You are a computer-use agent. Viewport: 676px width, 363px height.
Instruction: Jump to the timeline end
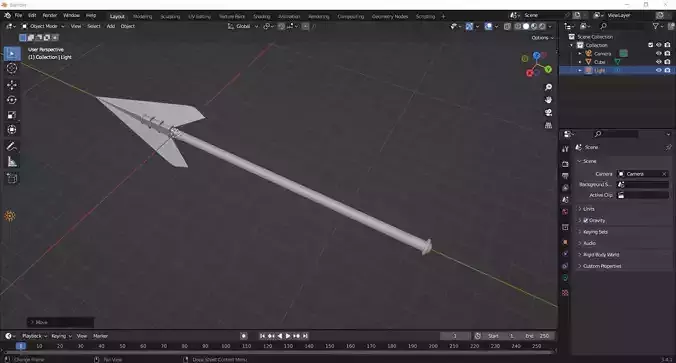pyautogui.click(x=305, y=336)
